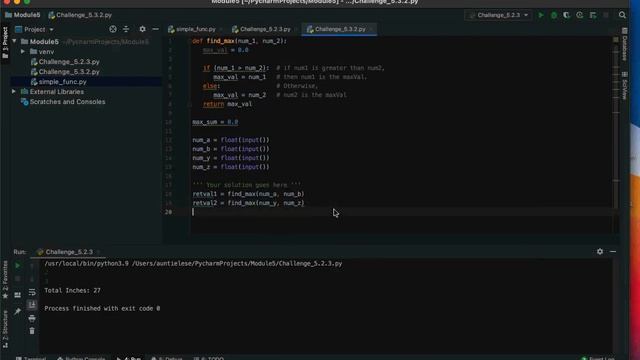Click the print icon in Run console

[32, 318]
